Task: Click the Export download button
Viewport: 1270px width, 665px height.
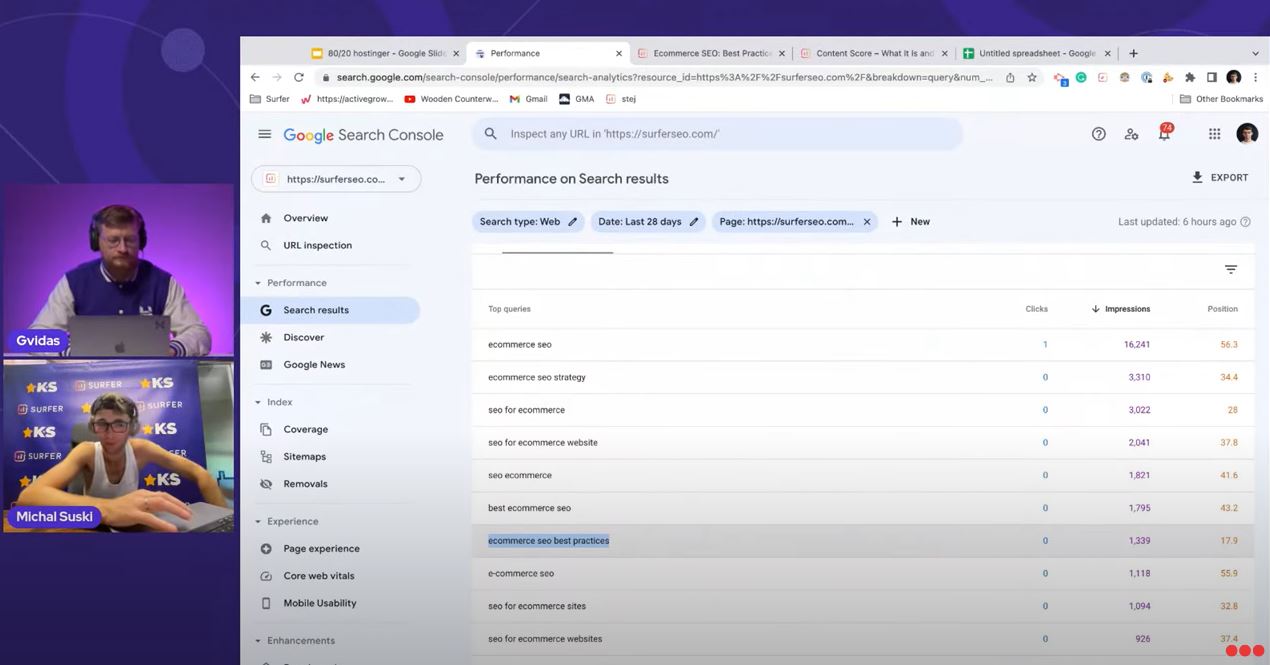Action: click(x=1220, y=178)
